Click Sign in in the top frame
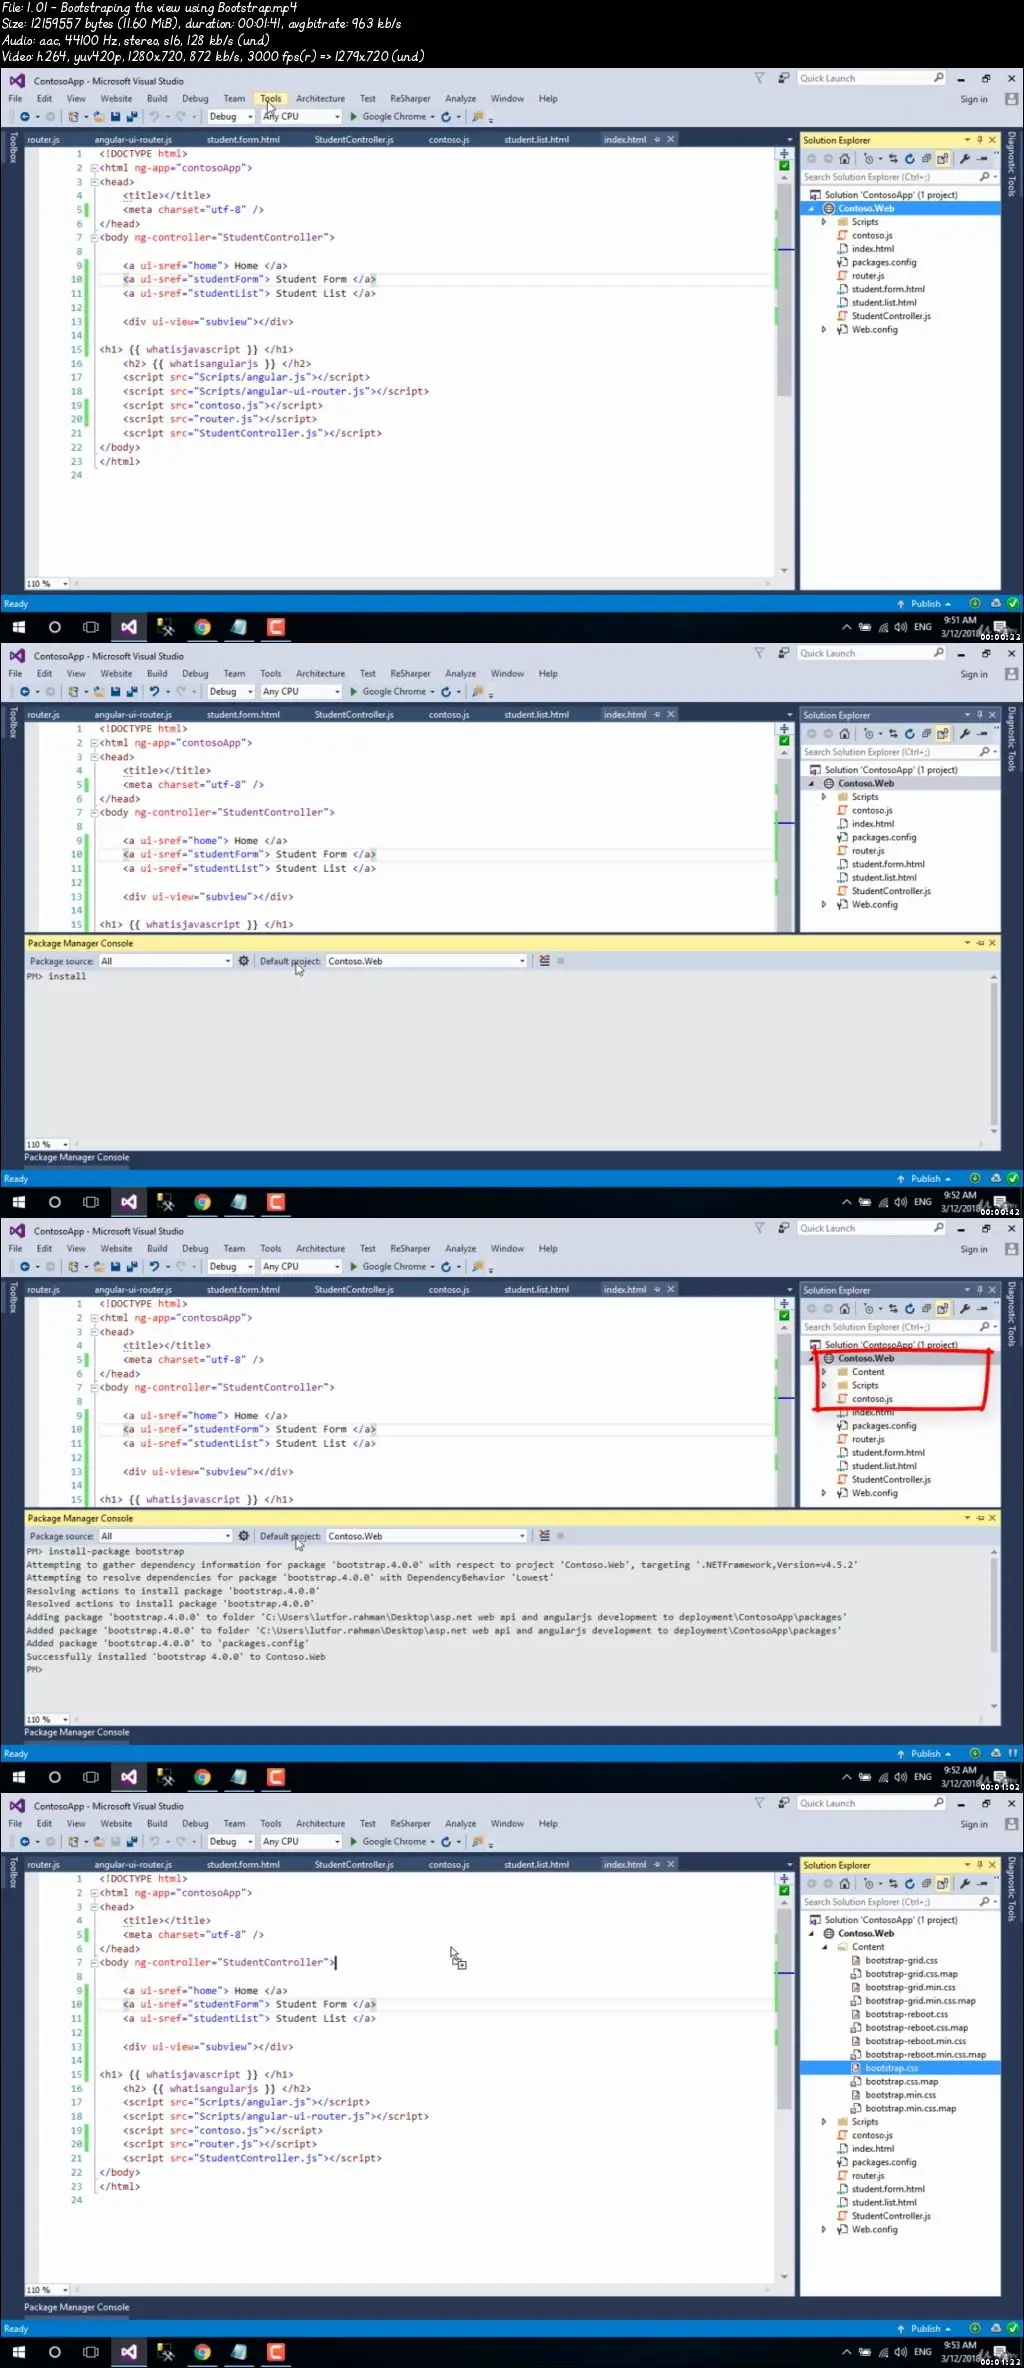The width and height of the screenshot is (1024, 2368). pyautogui.click(x=974, y=100)
